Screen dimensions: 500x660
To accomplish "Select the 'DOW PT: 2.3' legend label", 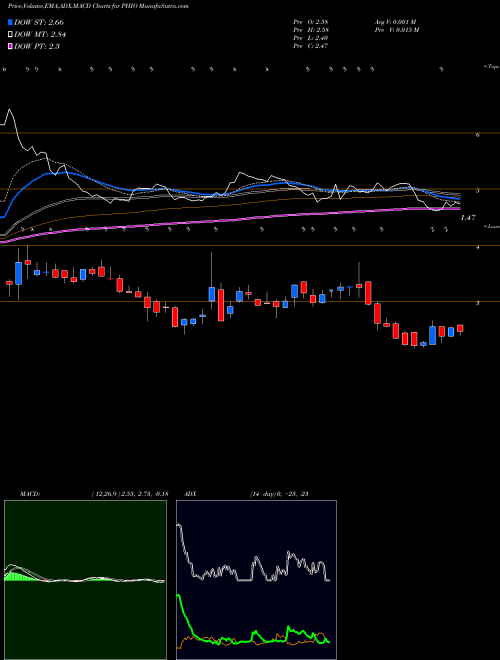I will (x=37, y=46).
